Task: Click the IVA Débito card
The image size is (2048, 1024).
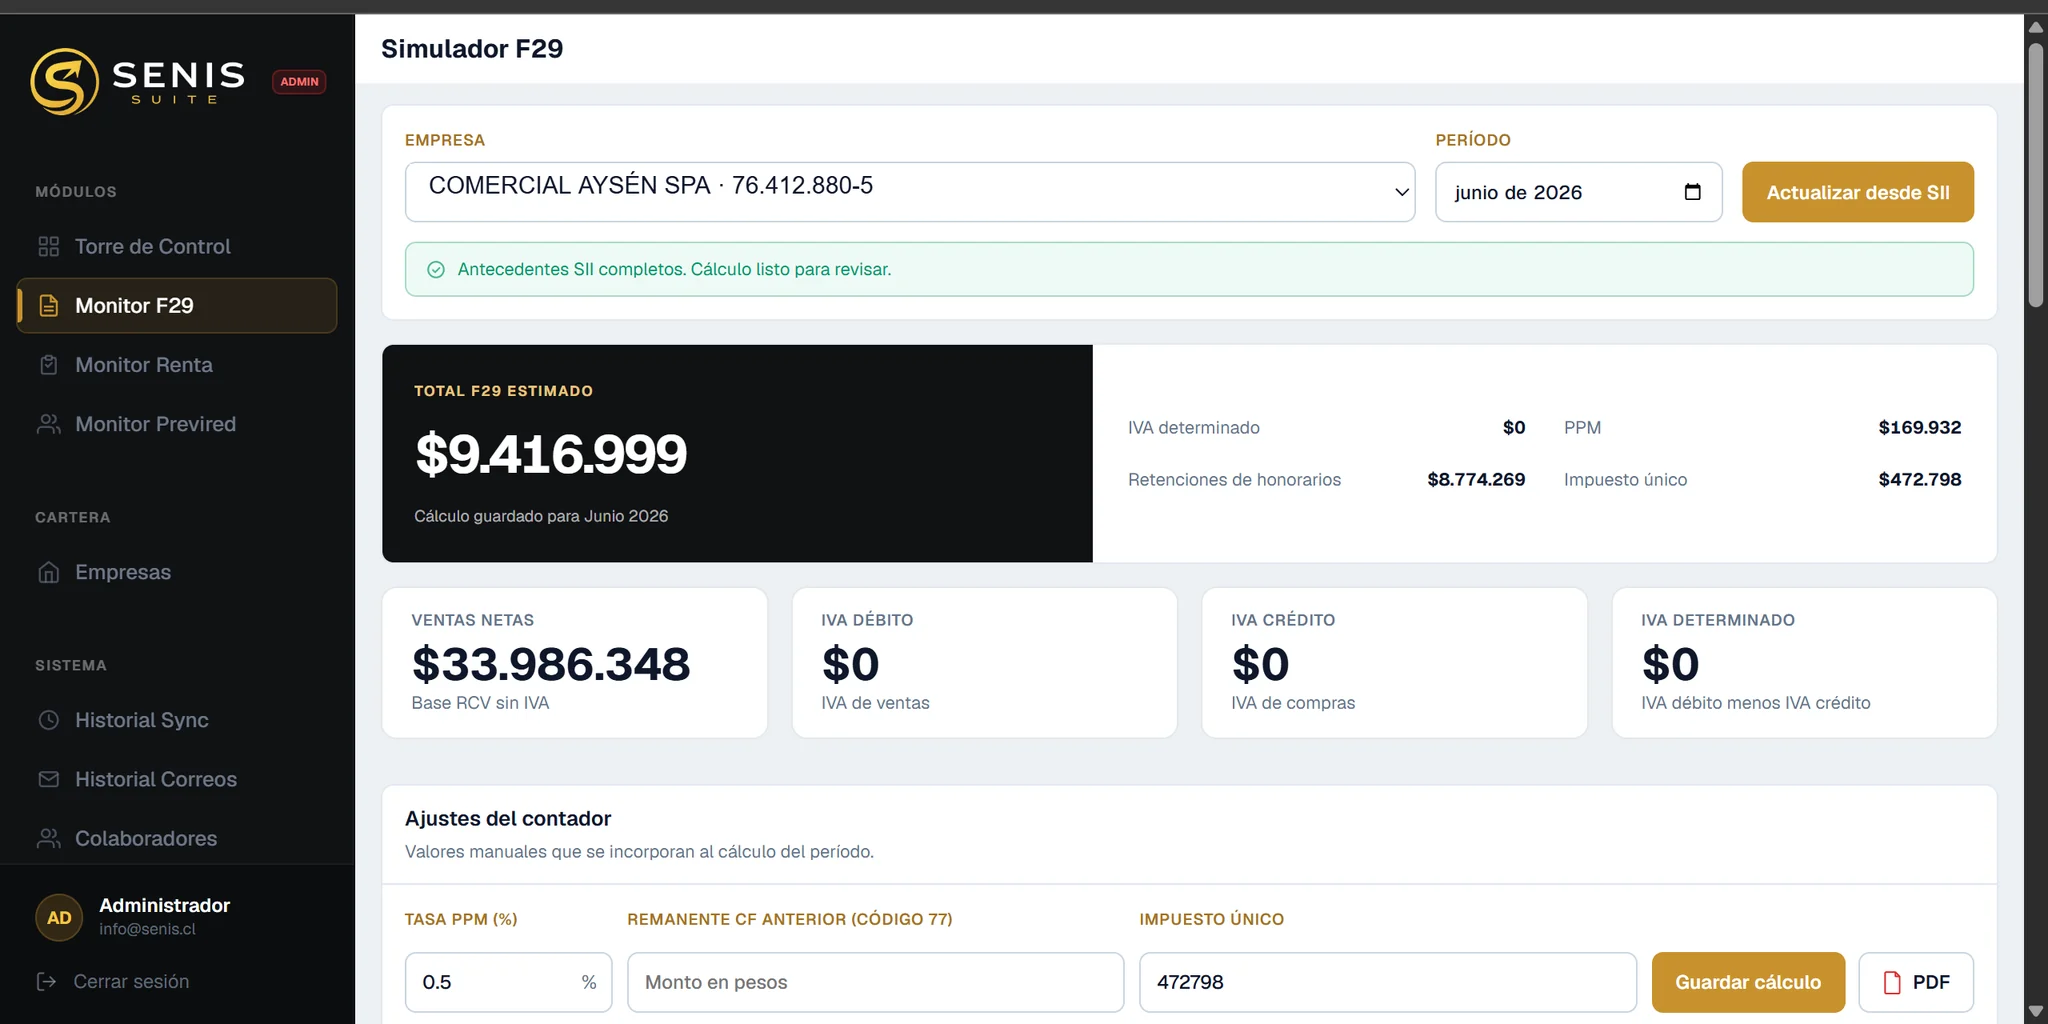Action: click(x=985, y=662)
